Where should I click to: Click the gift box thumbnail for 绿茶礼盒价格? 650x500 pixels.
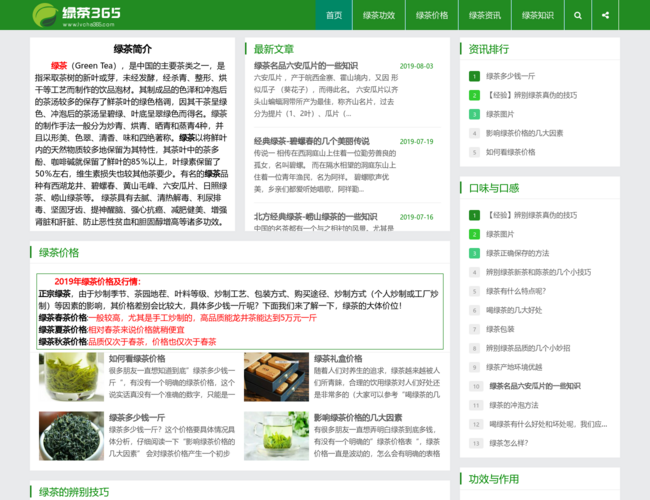coord(276,377)
